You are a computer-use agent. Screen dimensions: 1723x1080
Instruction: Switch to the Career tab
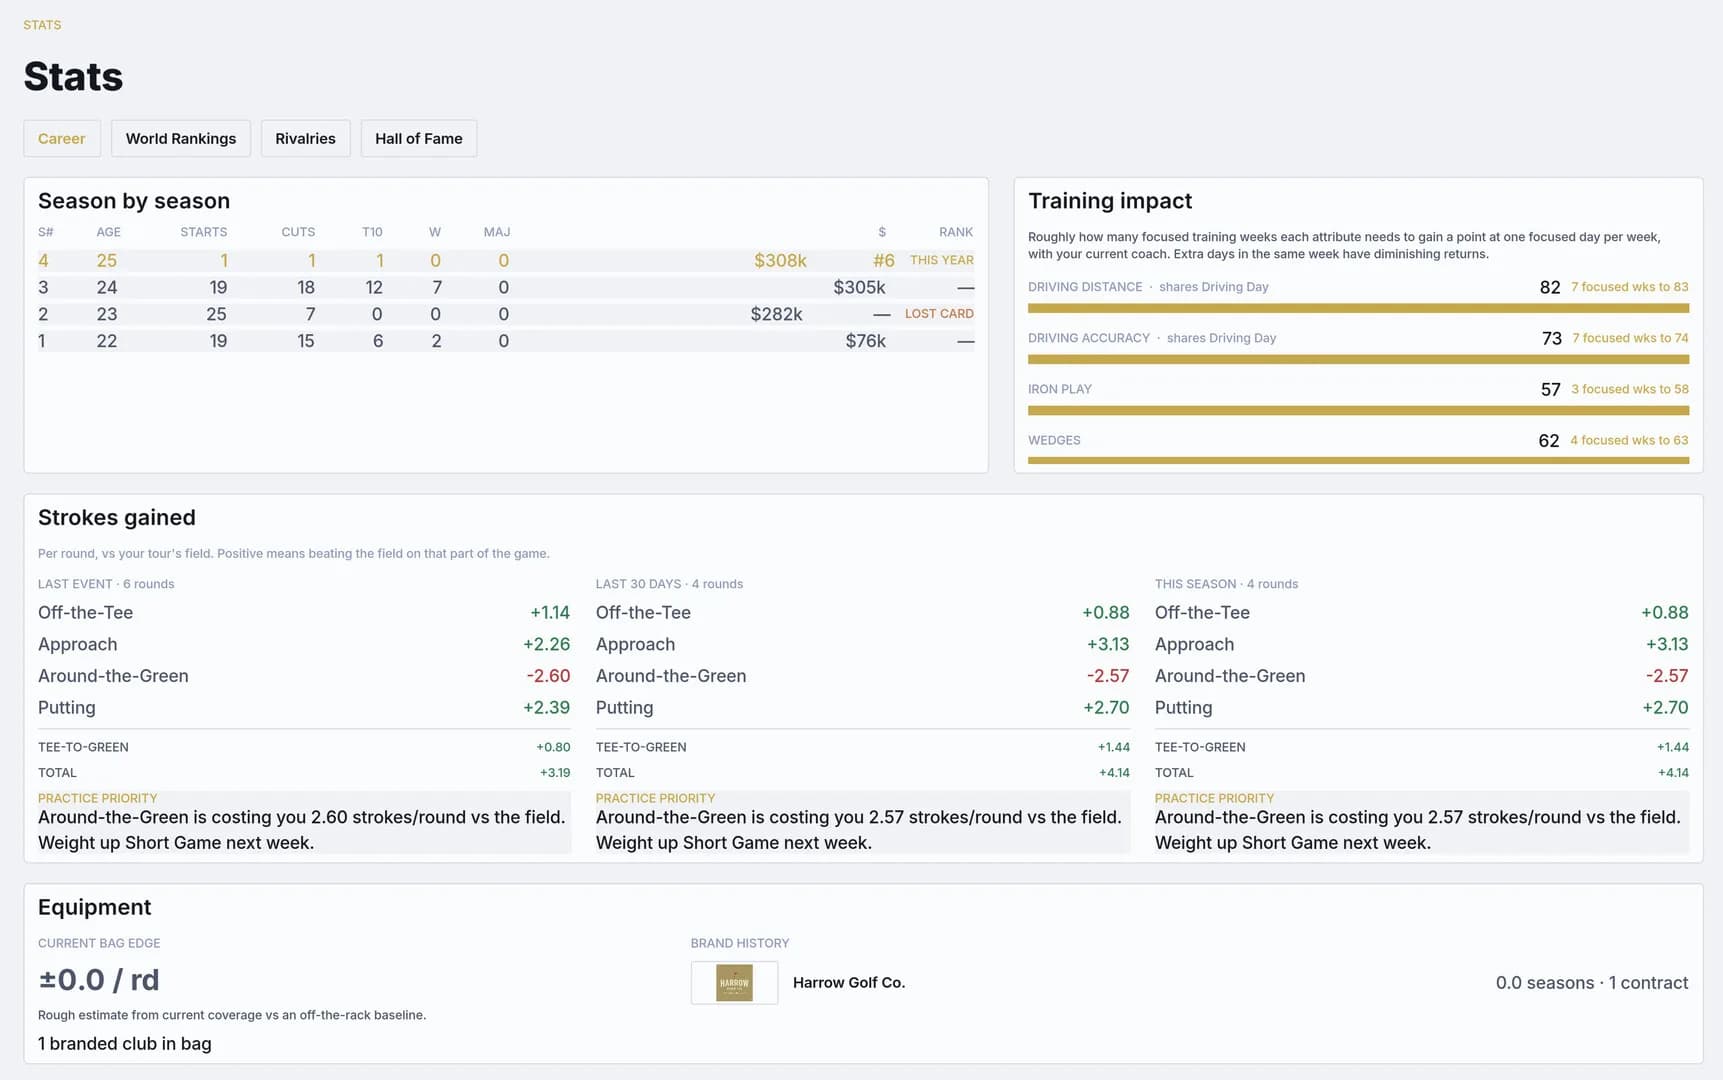pyautogui.click(x=62, y=138)
